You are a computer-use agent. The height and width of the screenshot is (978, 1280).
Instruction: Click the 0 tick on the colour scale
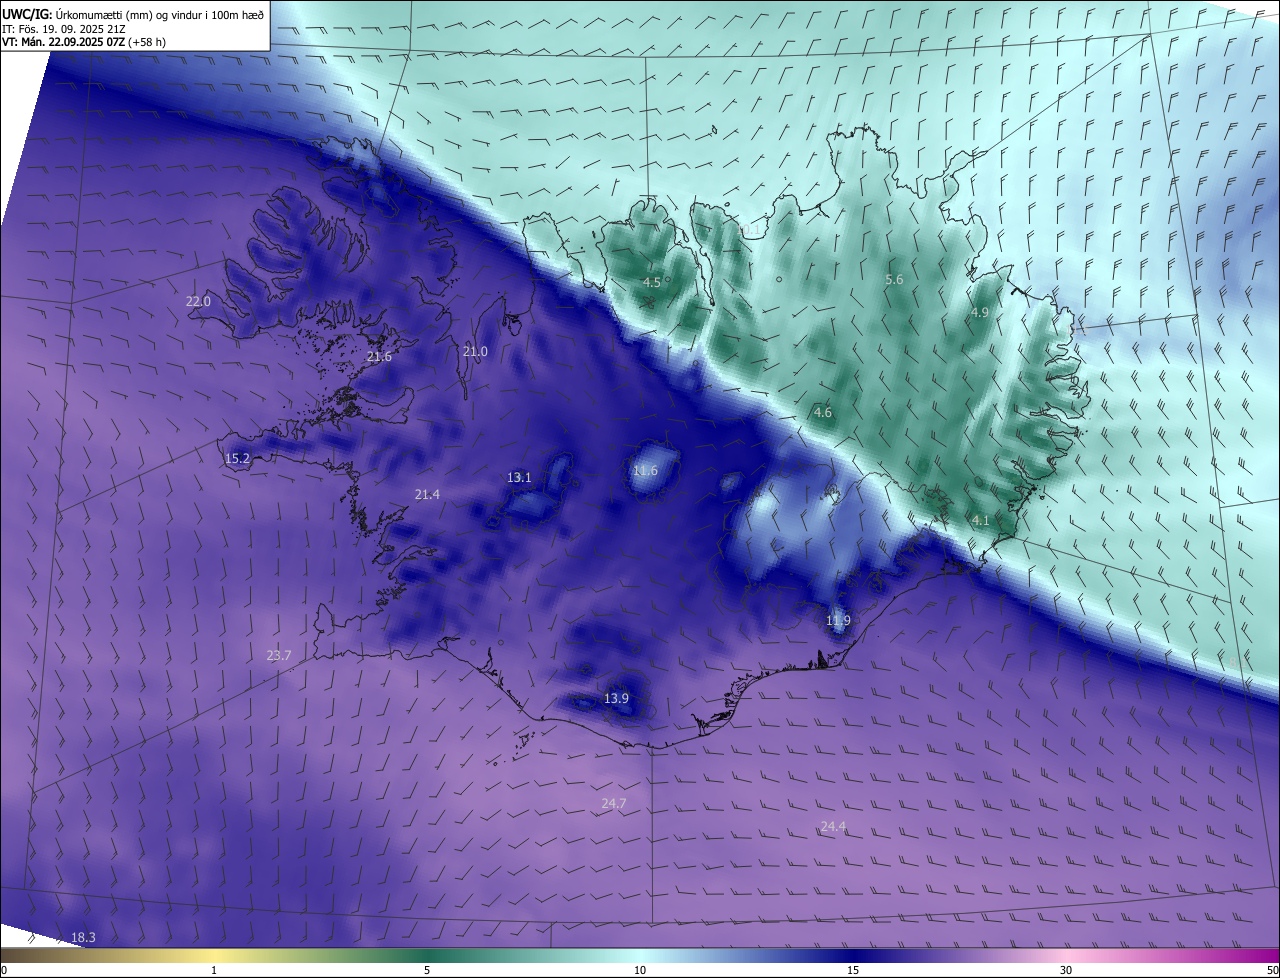3,970
